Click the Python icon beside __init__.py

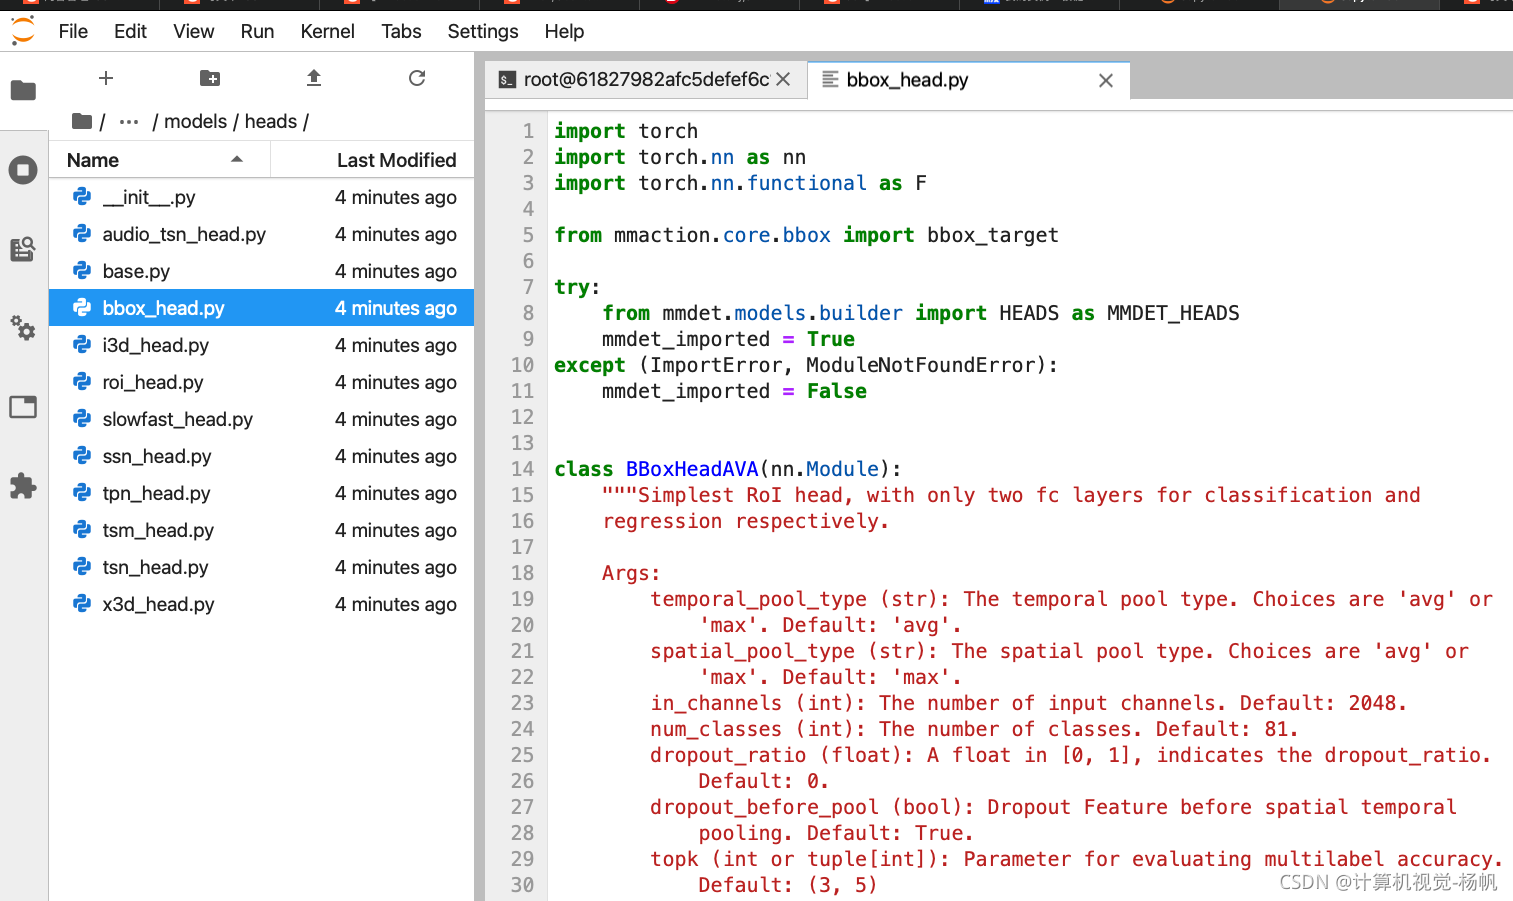82,197
